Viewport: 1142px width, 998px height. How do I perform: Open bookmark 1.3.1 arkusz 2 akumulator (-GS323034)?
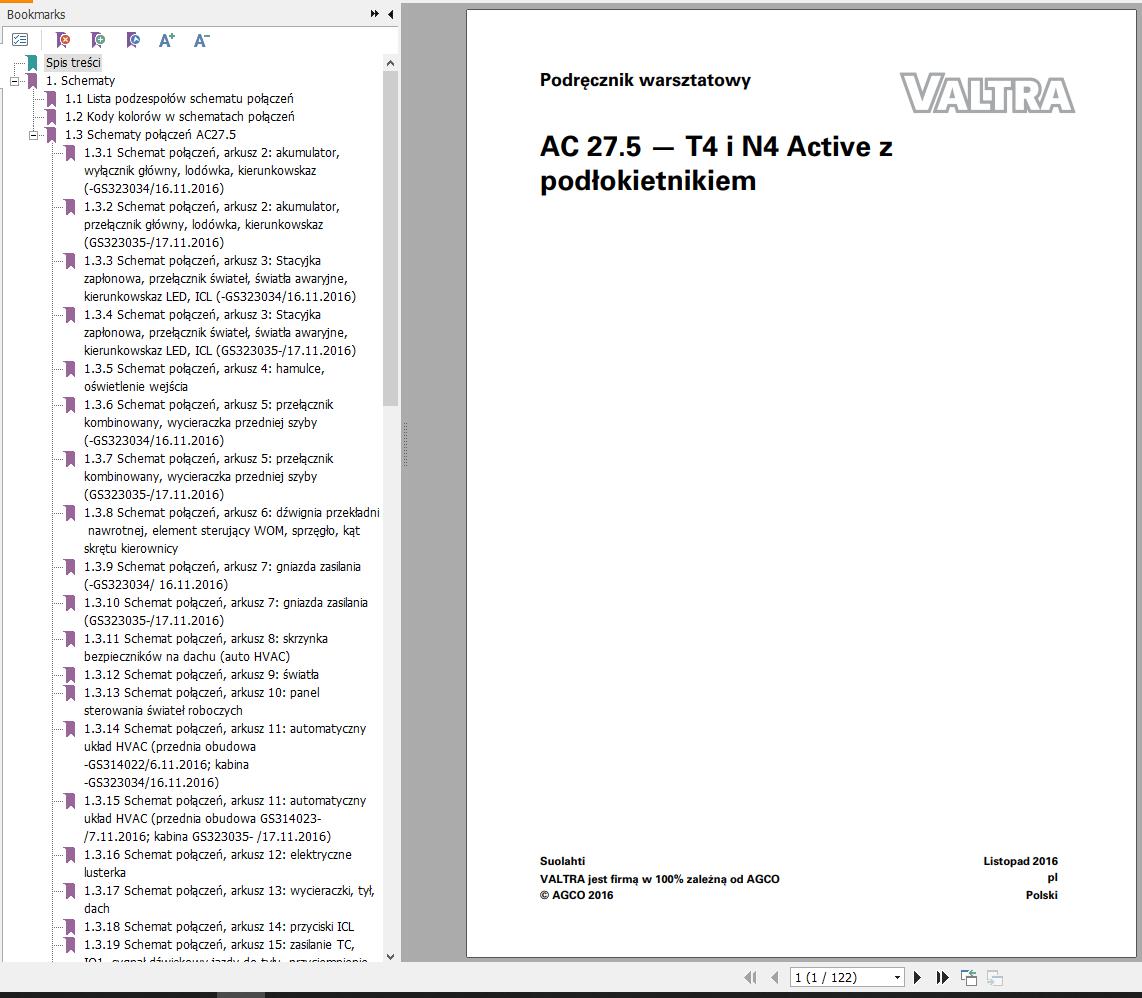[x=212, y=170]
